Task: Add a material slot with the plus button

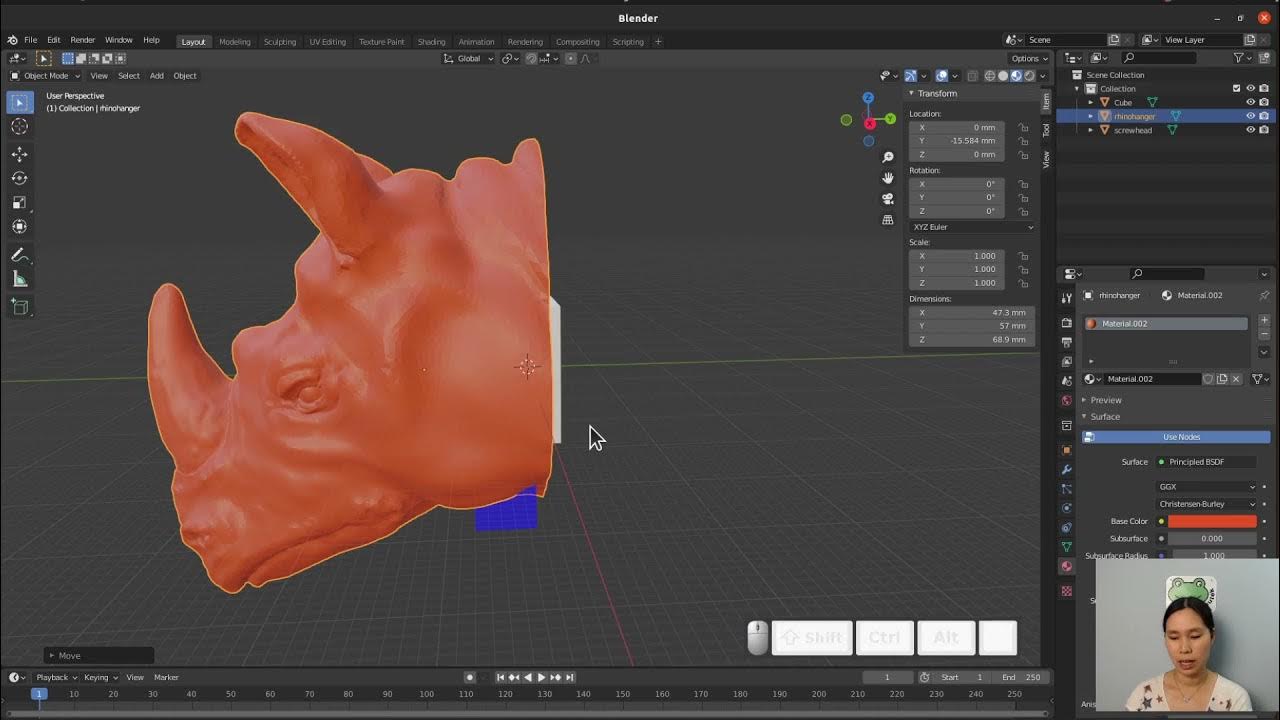Action: click(x=1264, y=320)
